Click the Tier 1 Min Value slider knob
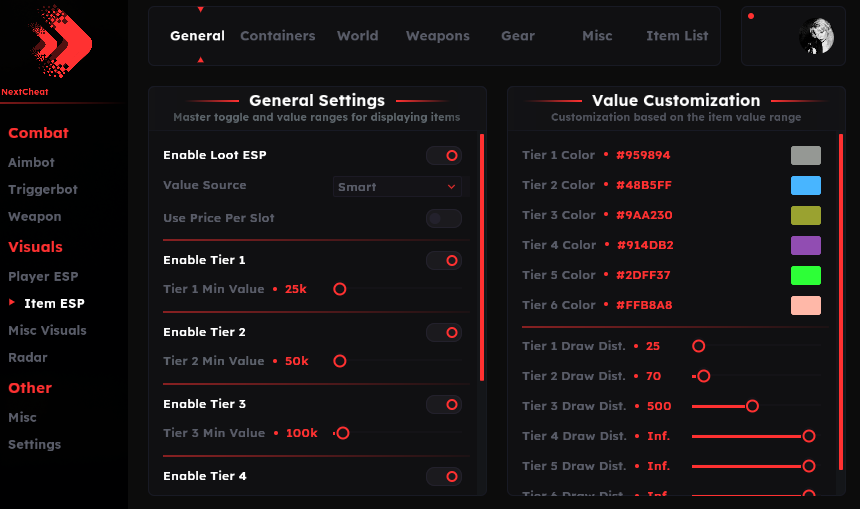This screenshot has height=509, width=860. point(340,289)
